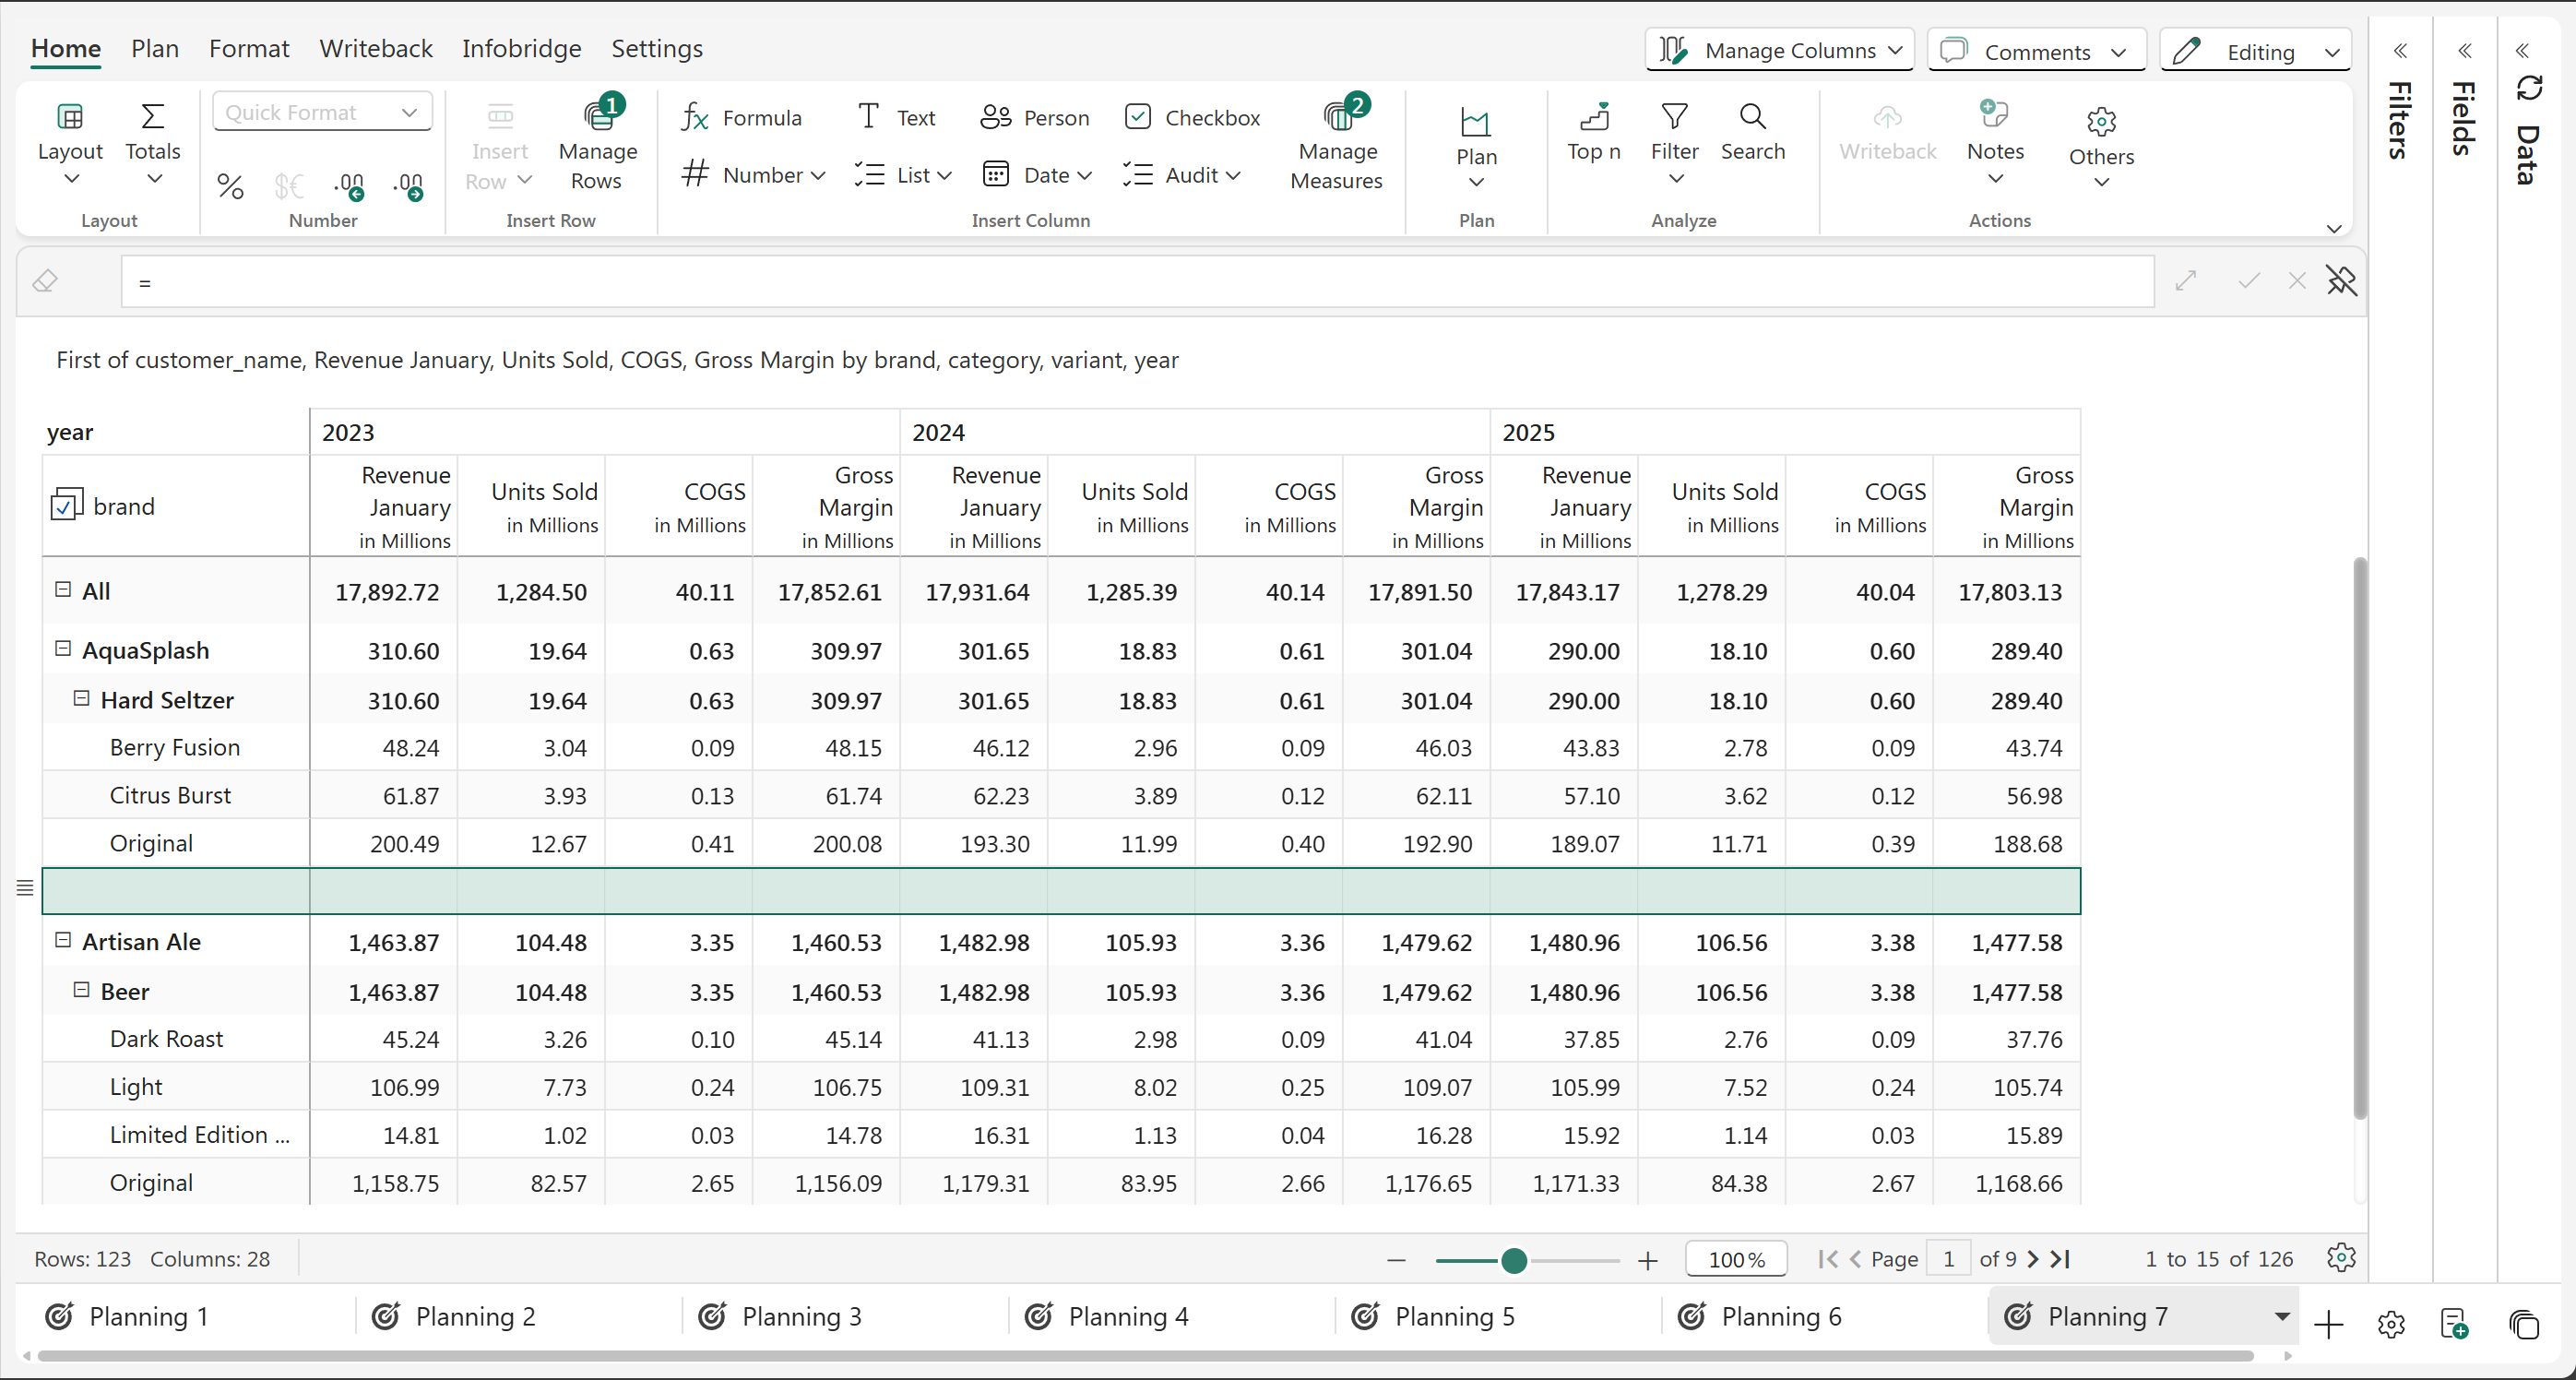Click the Formula fx icon
The height and width of the screenshot is (1380, 2576).
pos(695,118)
